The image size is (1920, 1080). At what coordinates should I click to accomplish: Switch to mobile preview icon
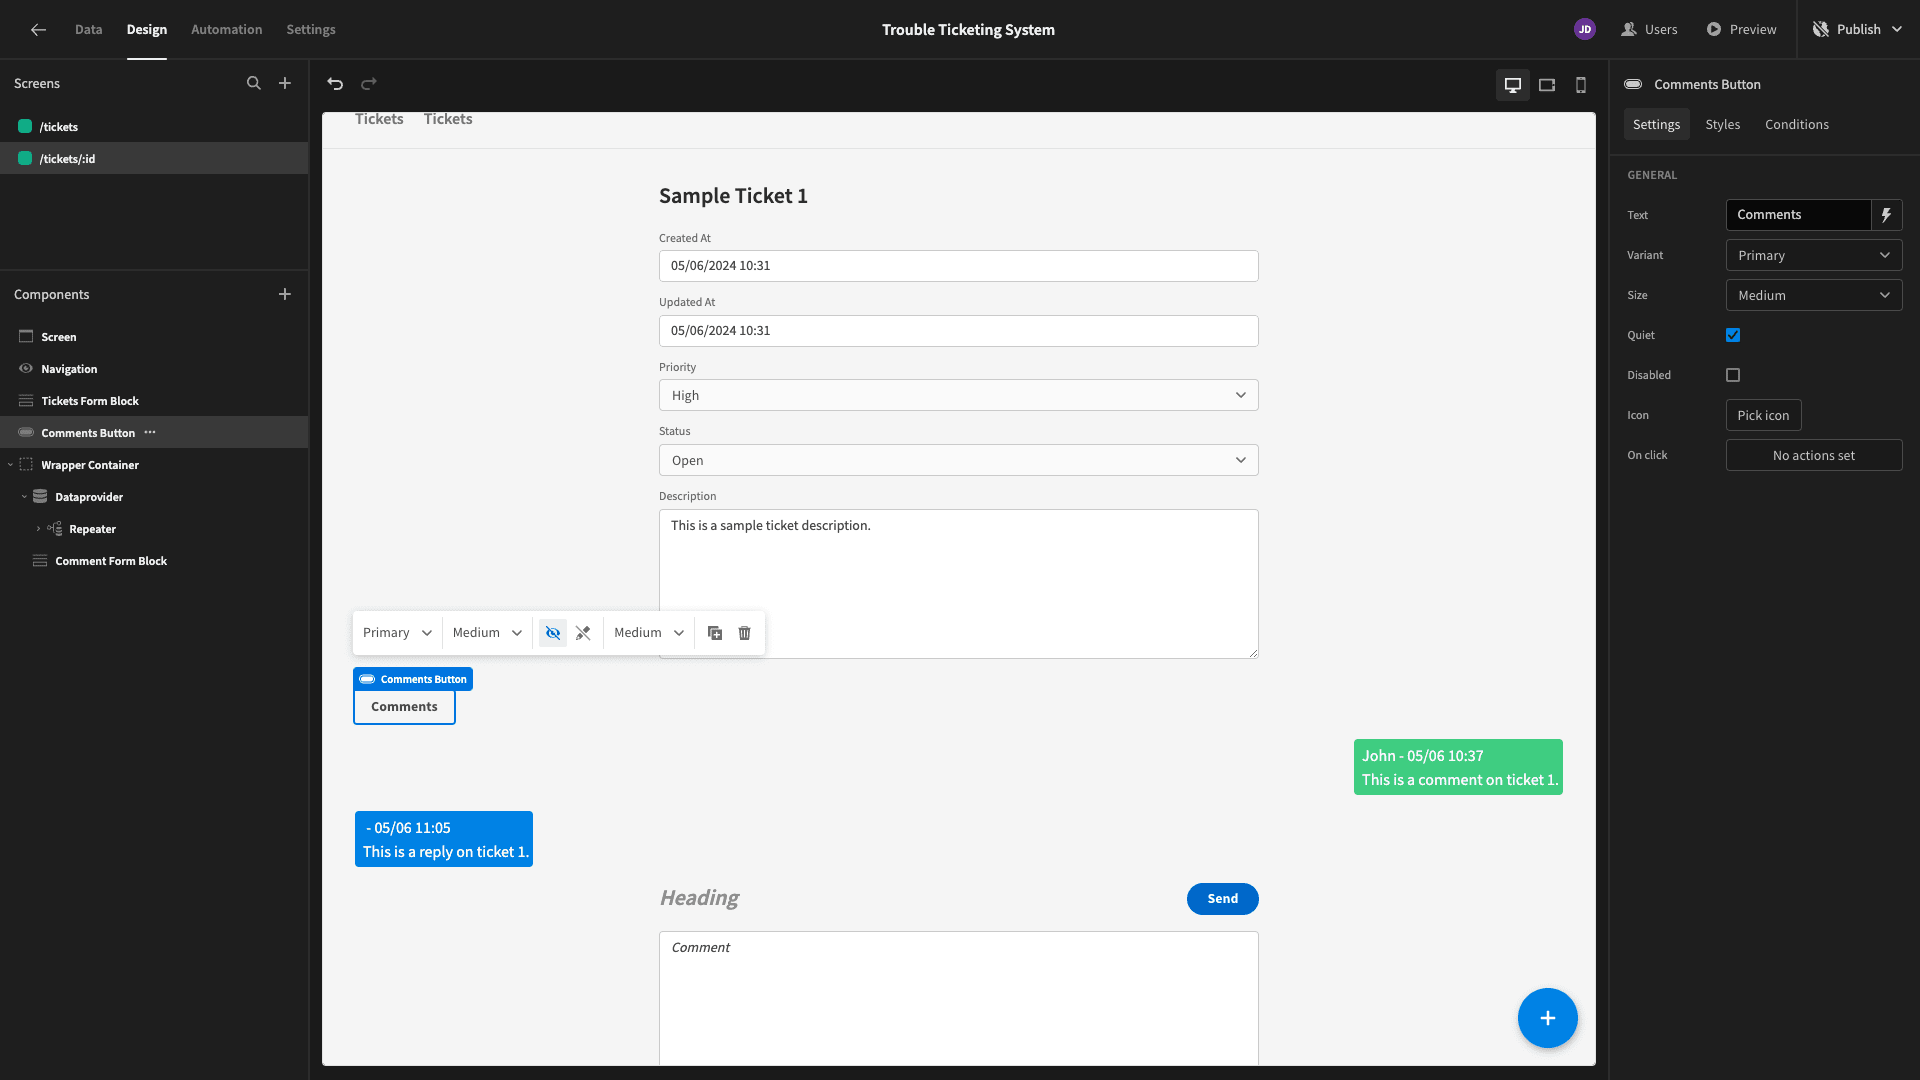[1581, 85]
